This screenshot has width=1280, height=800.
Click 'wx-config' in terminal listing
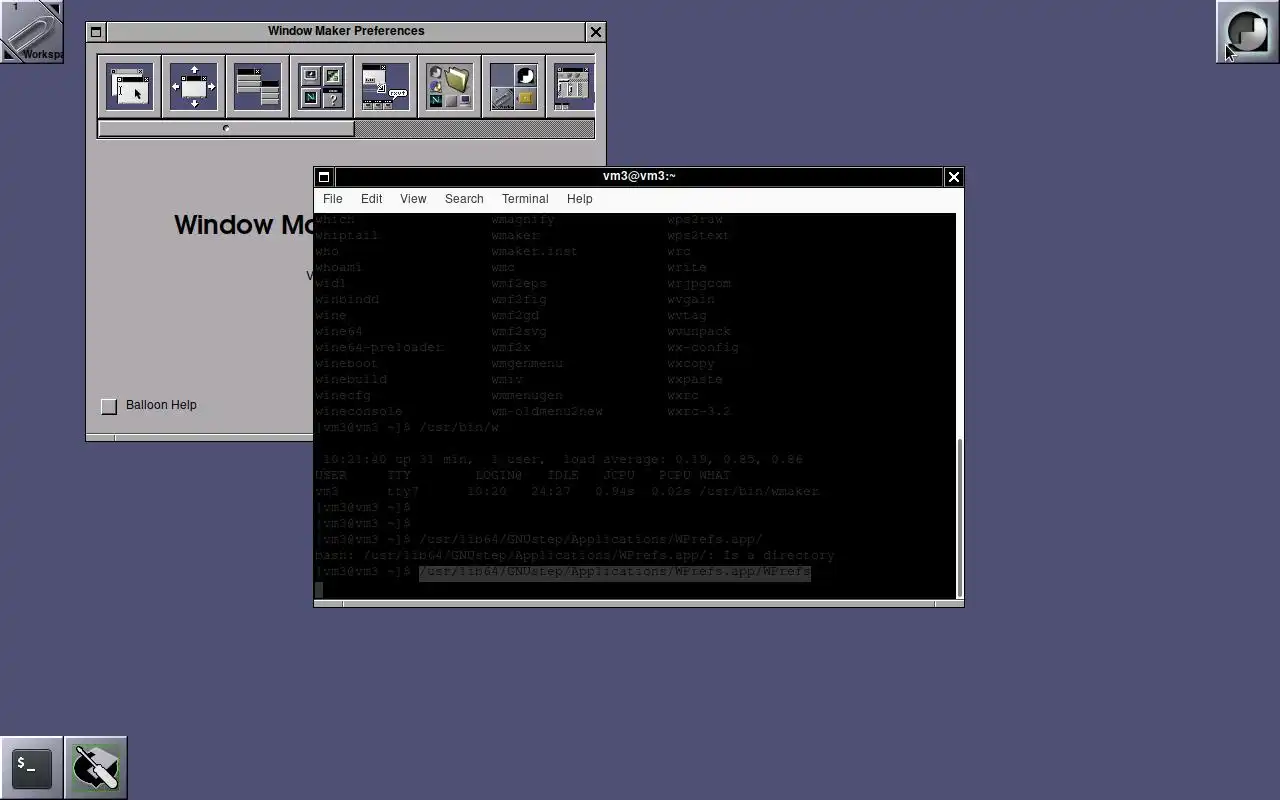click(x=702, y=348)
